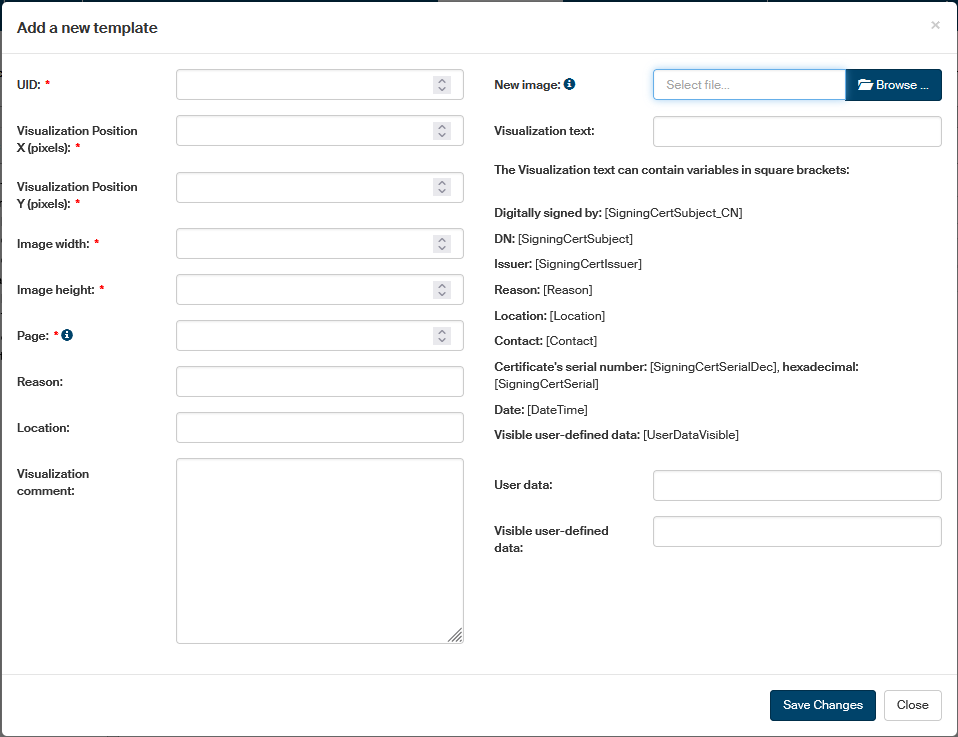Click Save Changes button
The width and height of the screenshot is (958, 737).
point(822,705)
